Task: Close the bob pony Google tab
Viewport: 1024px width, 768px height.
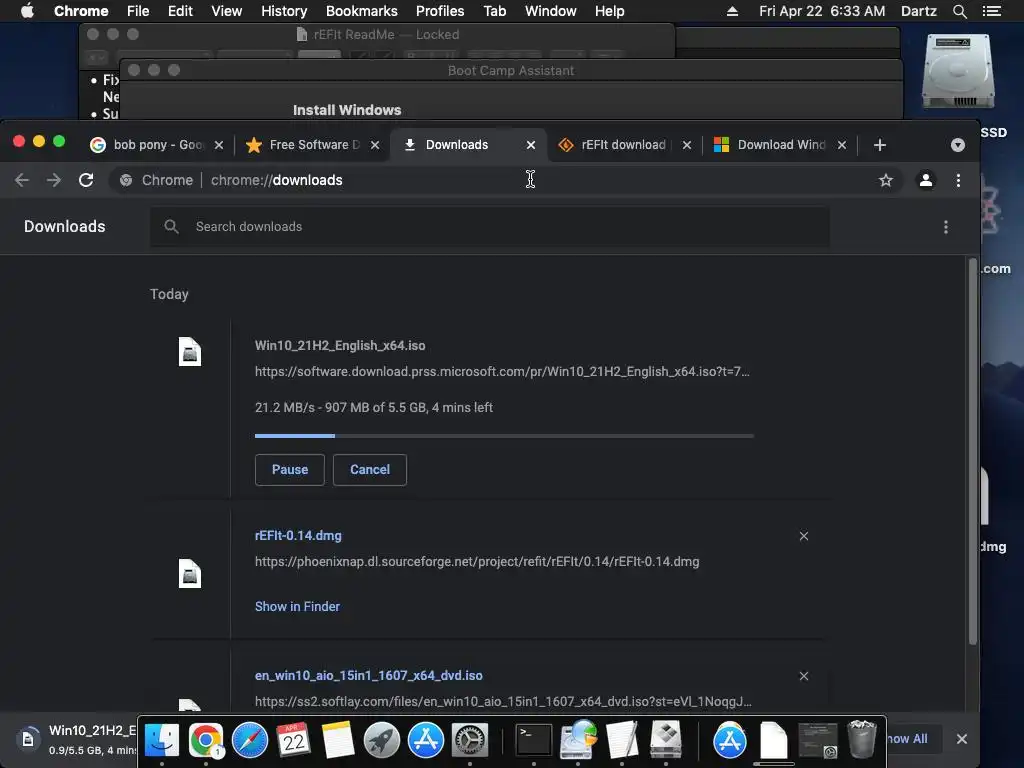Action: (219, 145)
